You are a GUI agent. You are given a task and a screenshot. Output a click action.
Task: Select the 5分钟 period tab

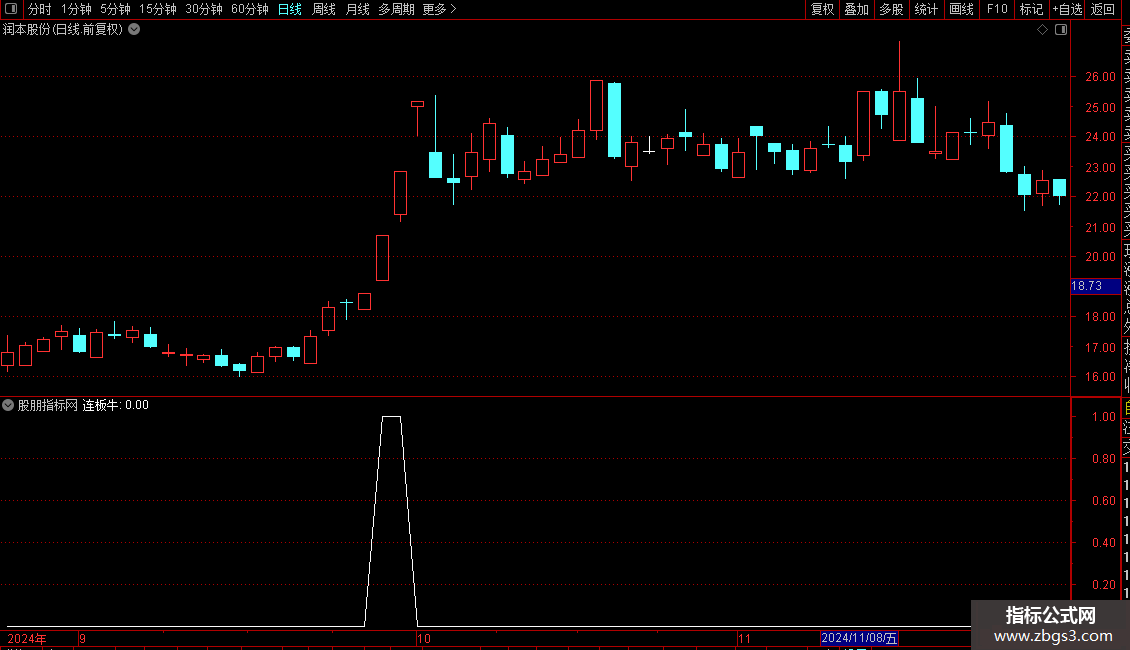tap(115, 9)
